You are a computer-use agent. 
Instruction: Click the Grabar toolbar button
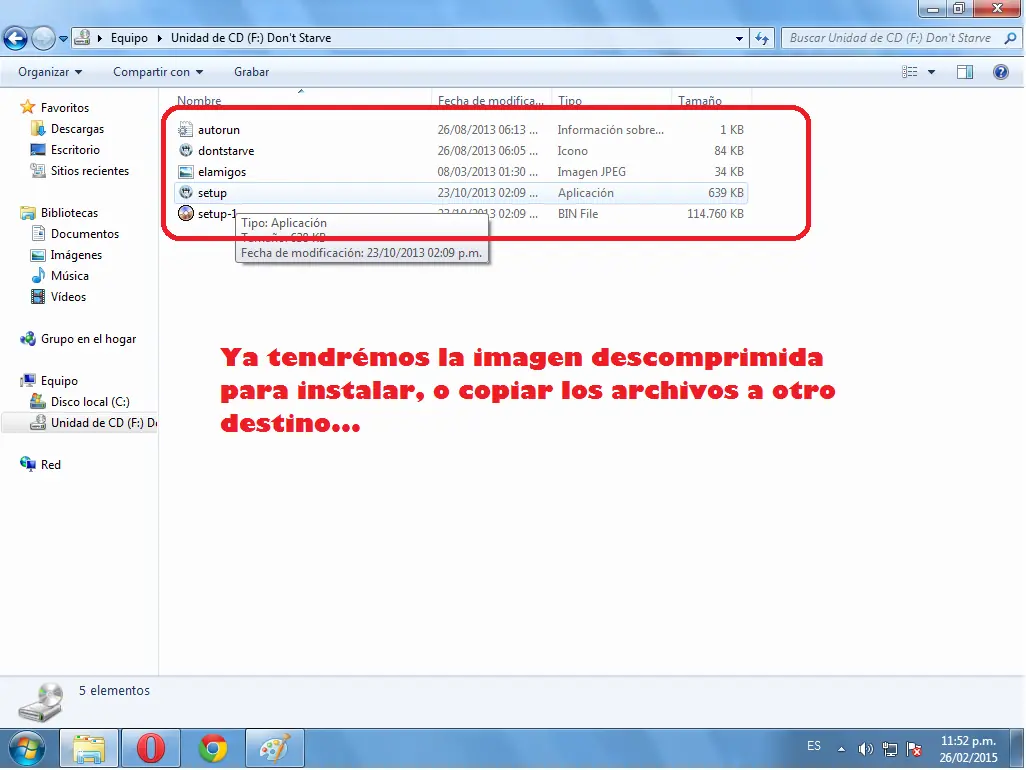click(251, 72)
